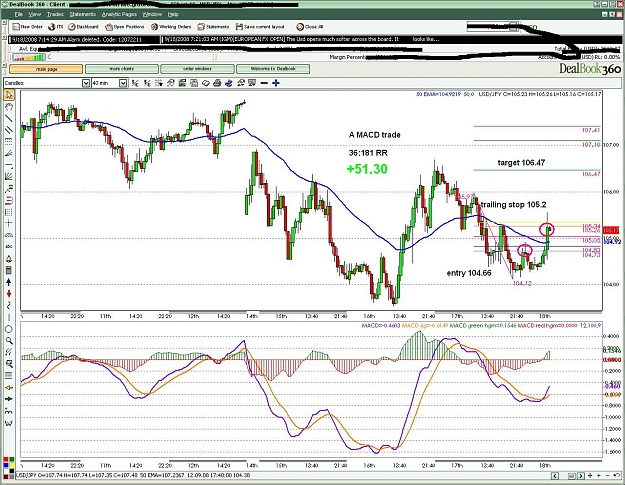Select the red down arrow marker

tap(9, 294)
